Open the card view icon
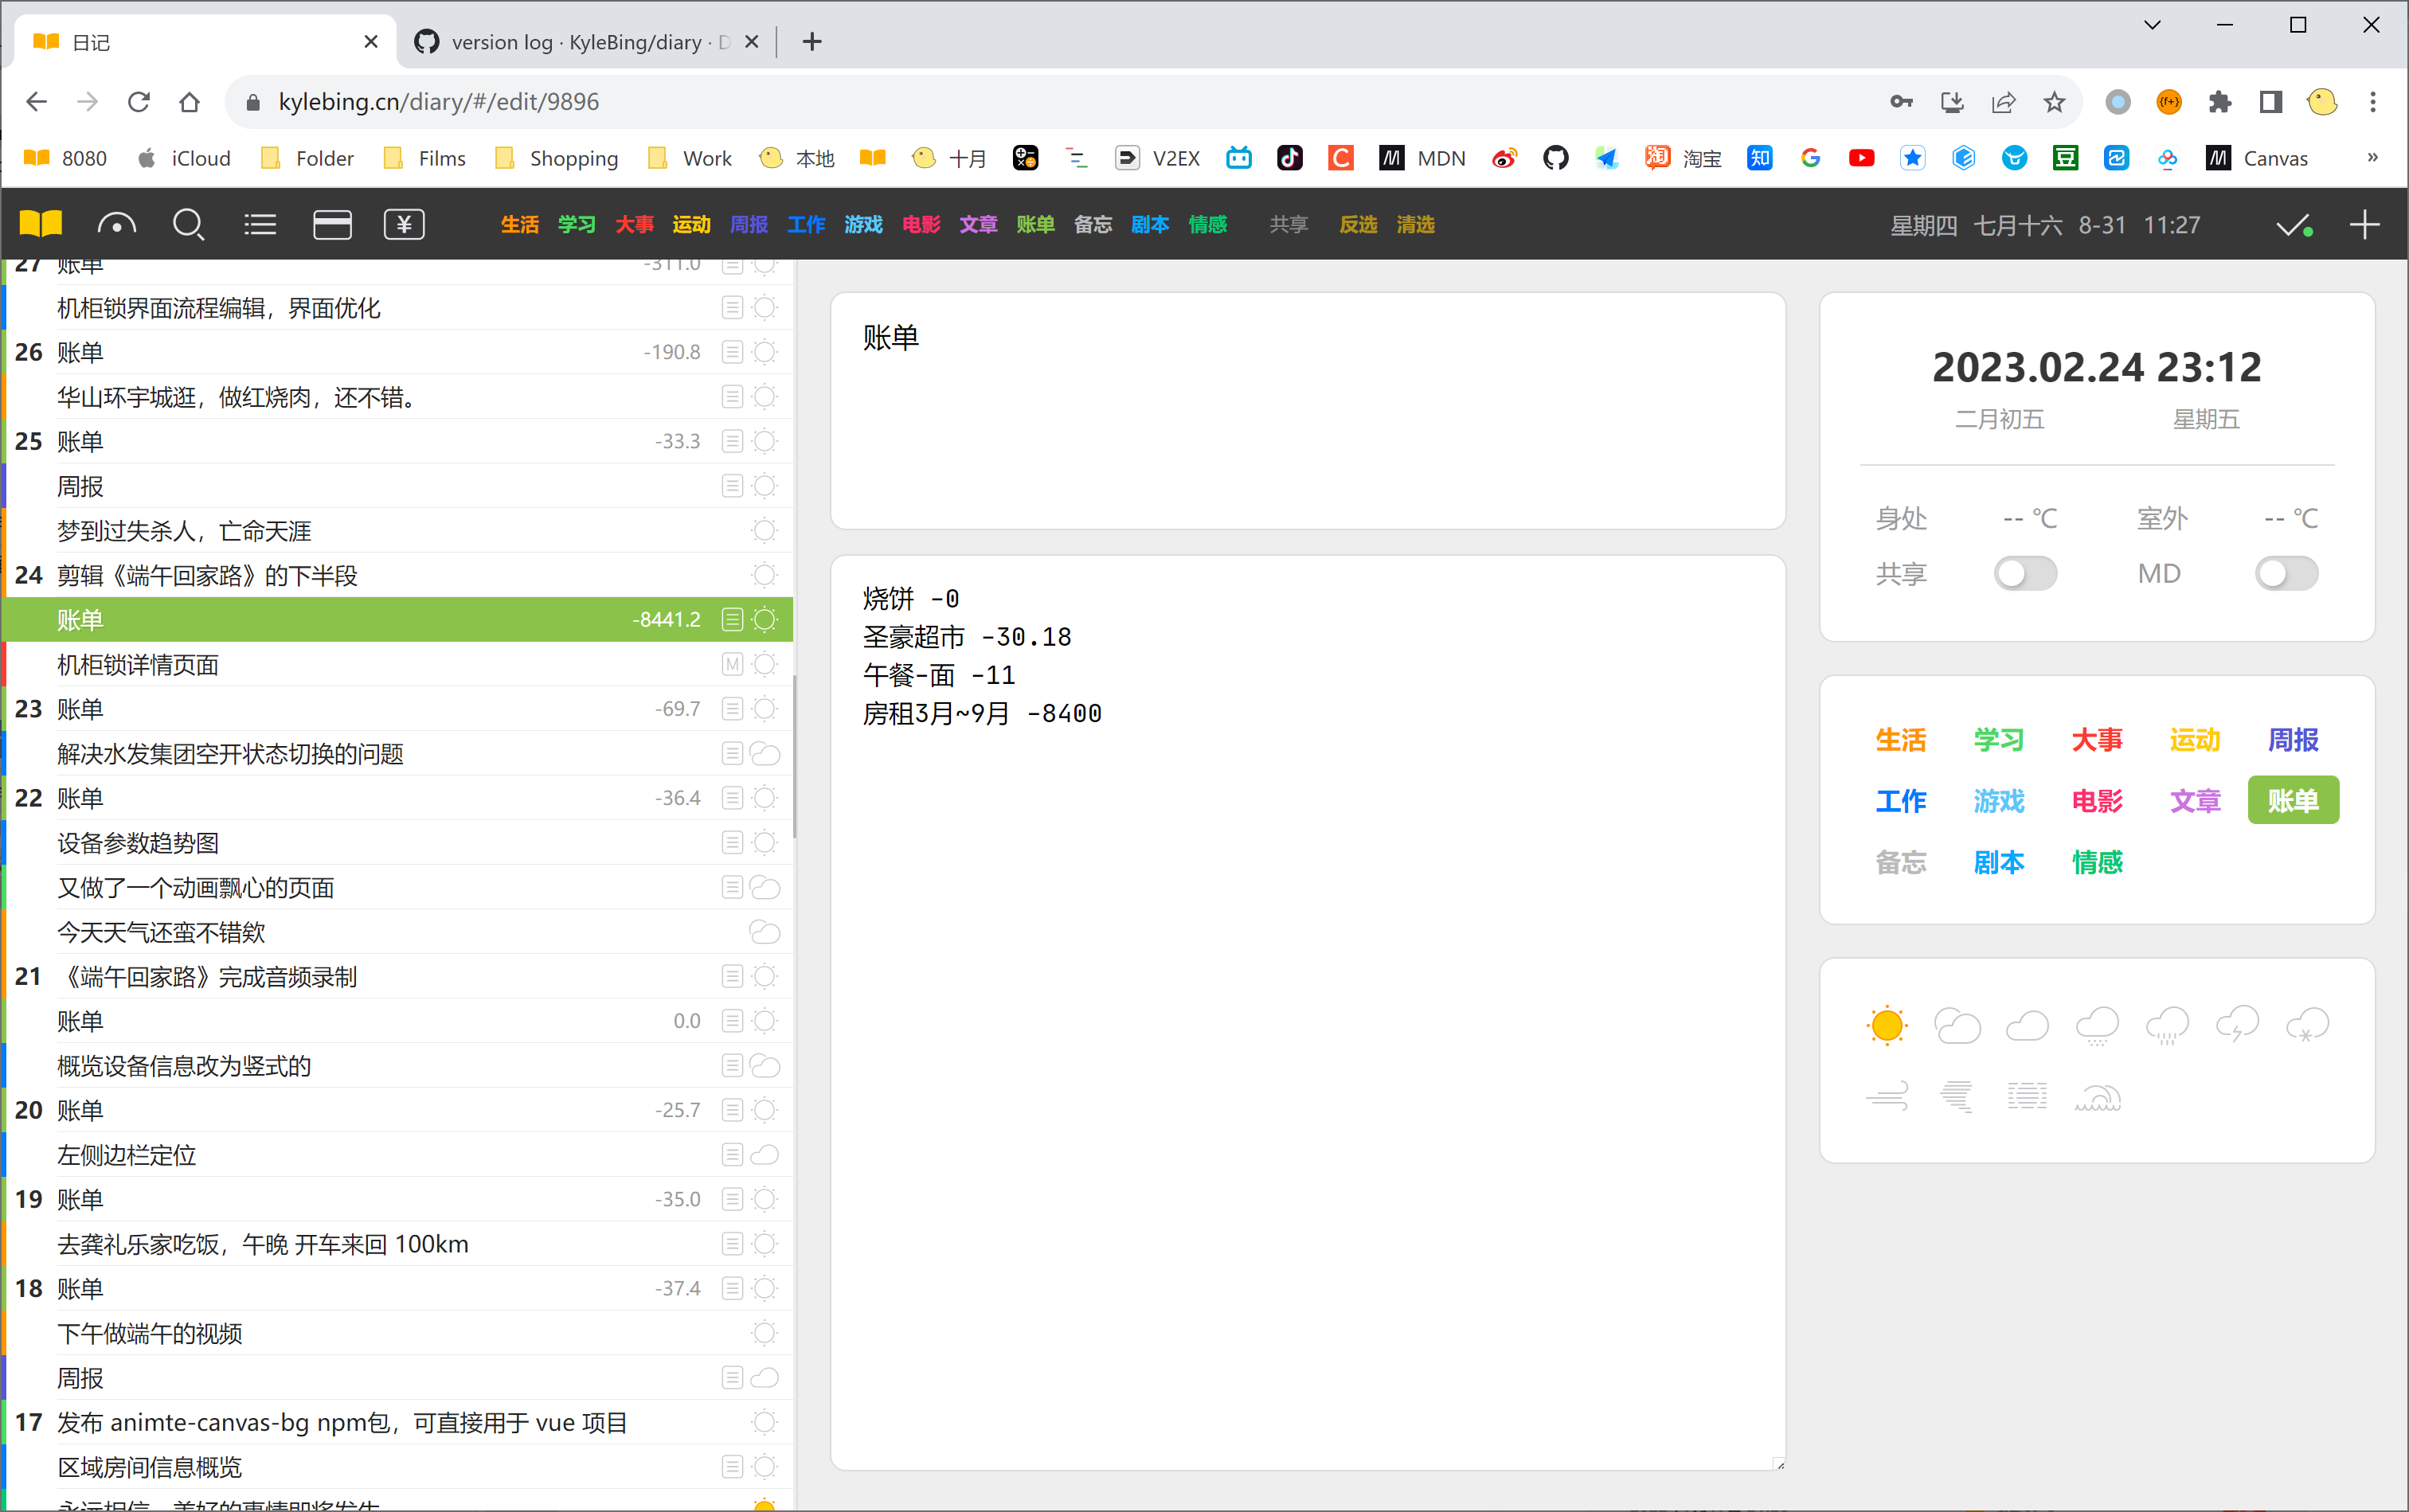2409x1512 pixels. coord(332,224)
